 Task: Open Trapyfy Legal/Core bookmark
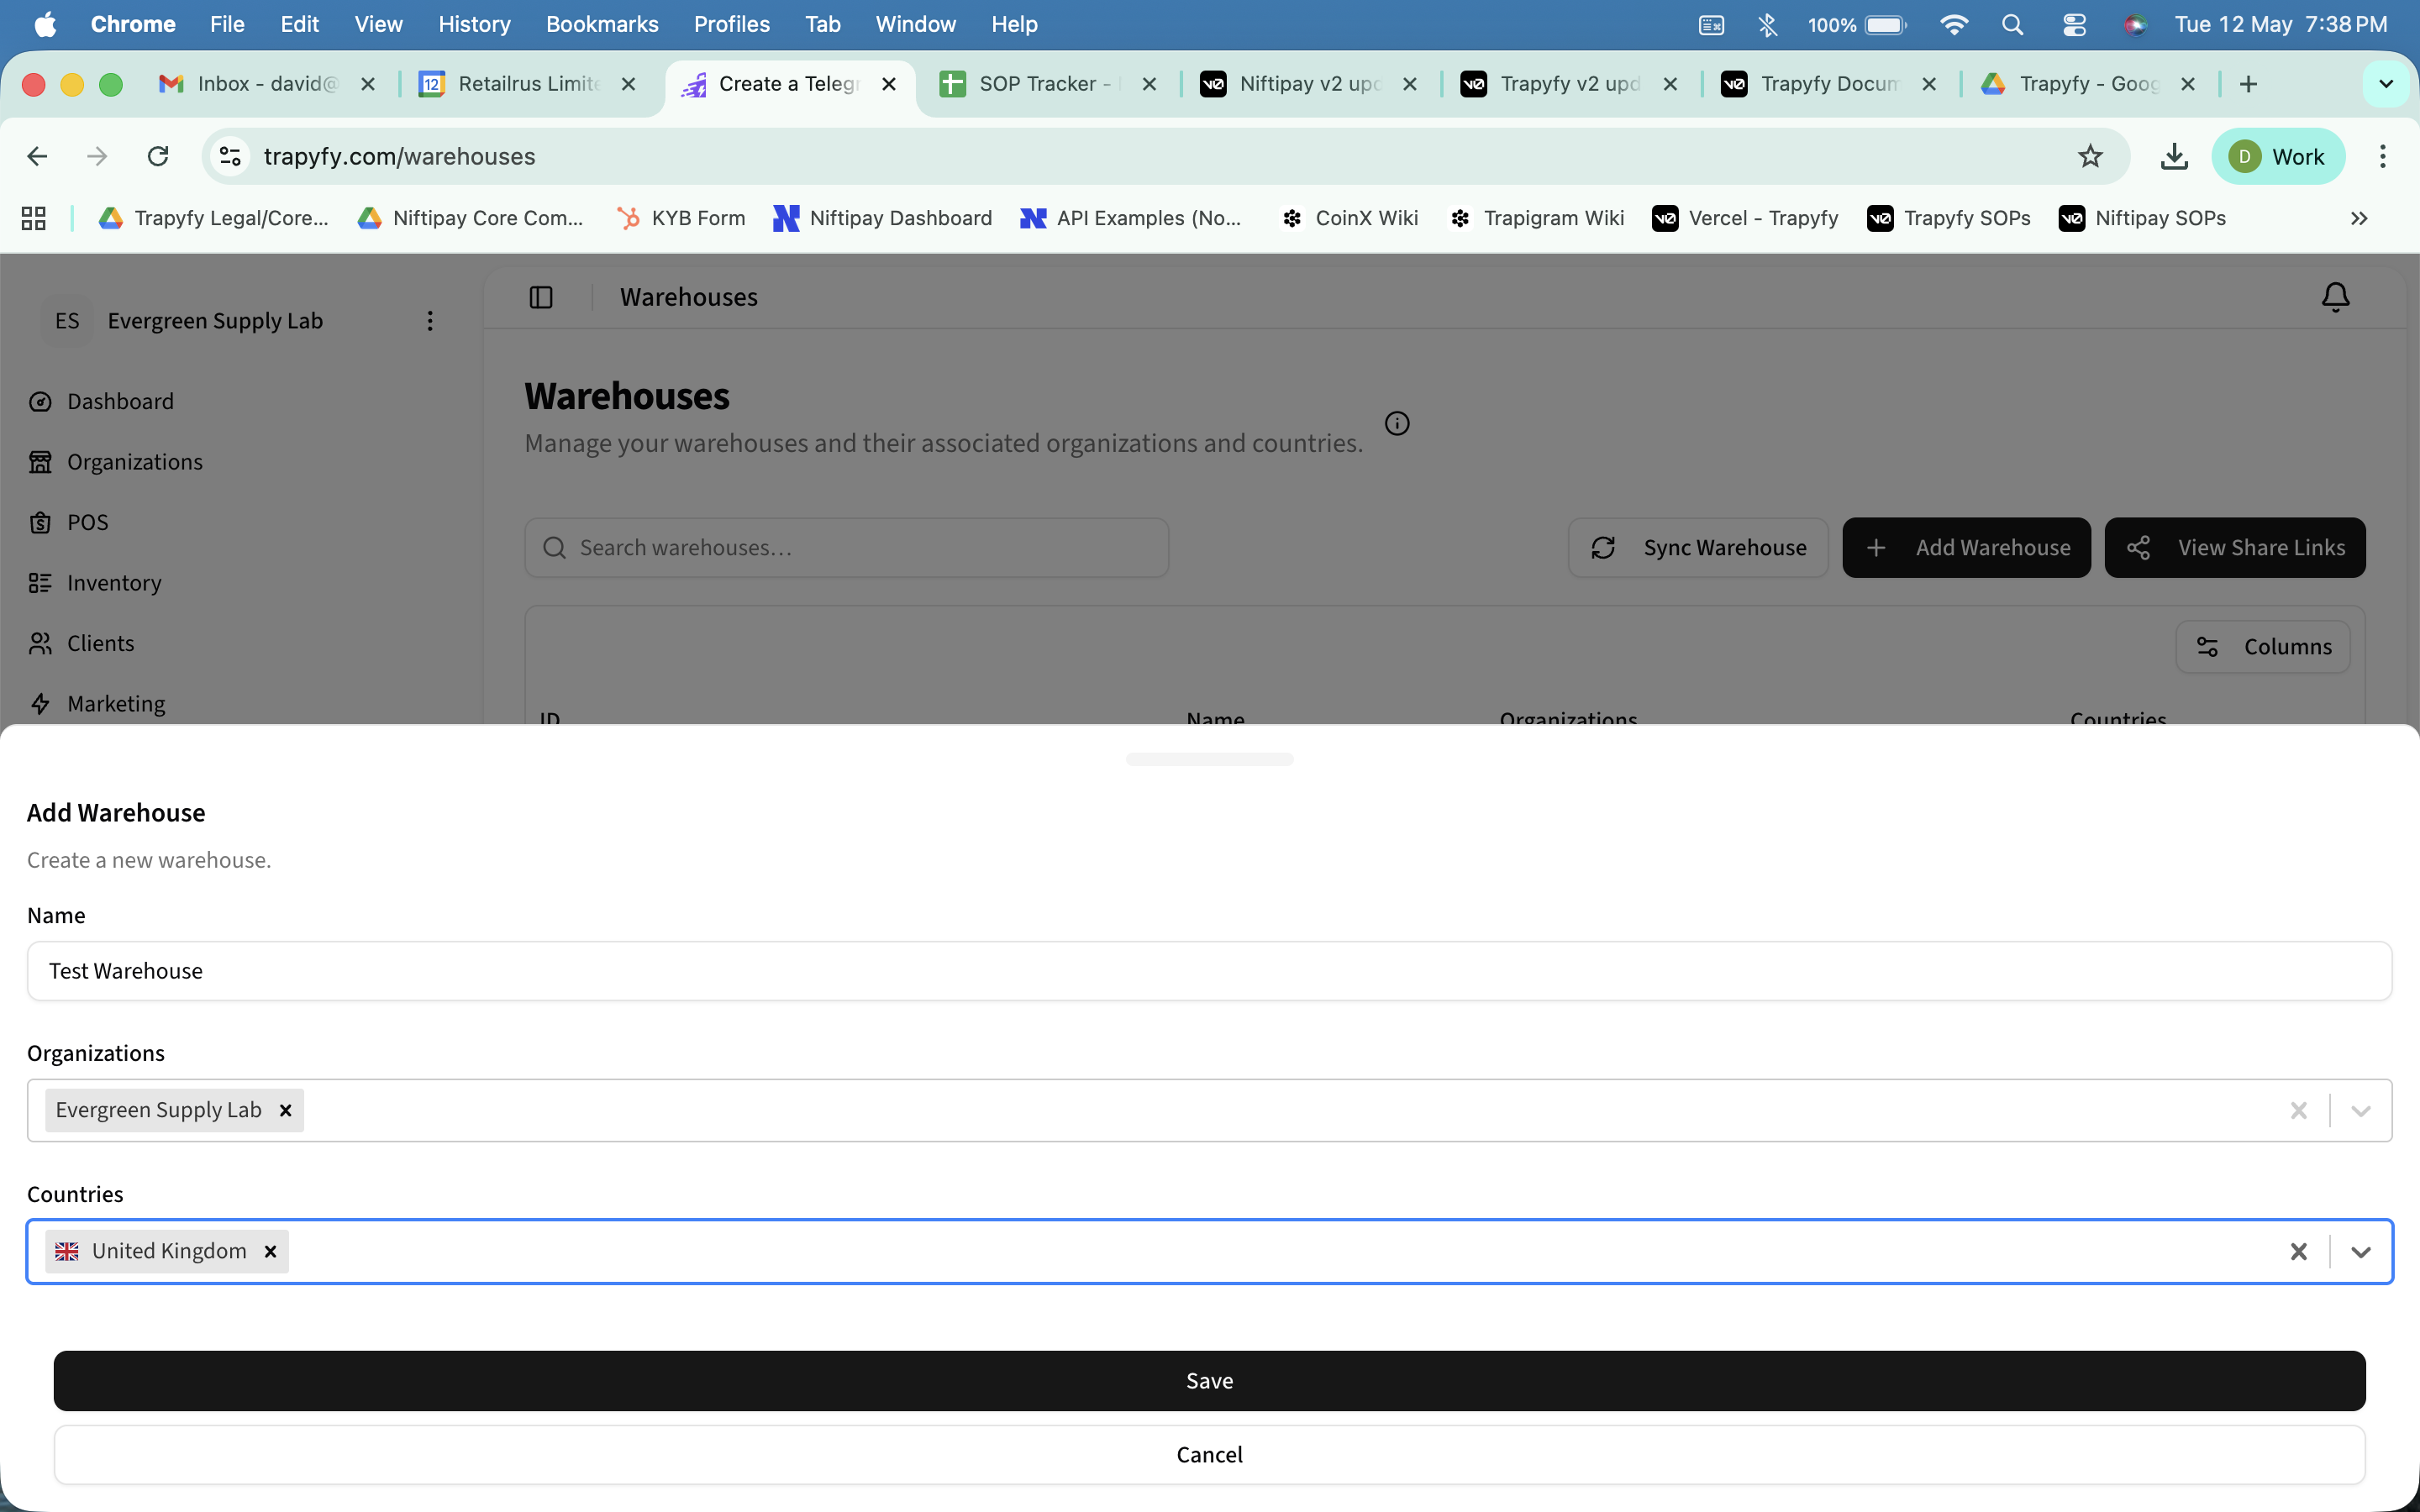(214, 218)
